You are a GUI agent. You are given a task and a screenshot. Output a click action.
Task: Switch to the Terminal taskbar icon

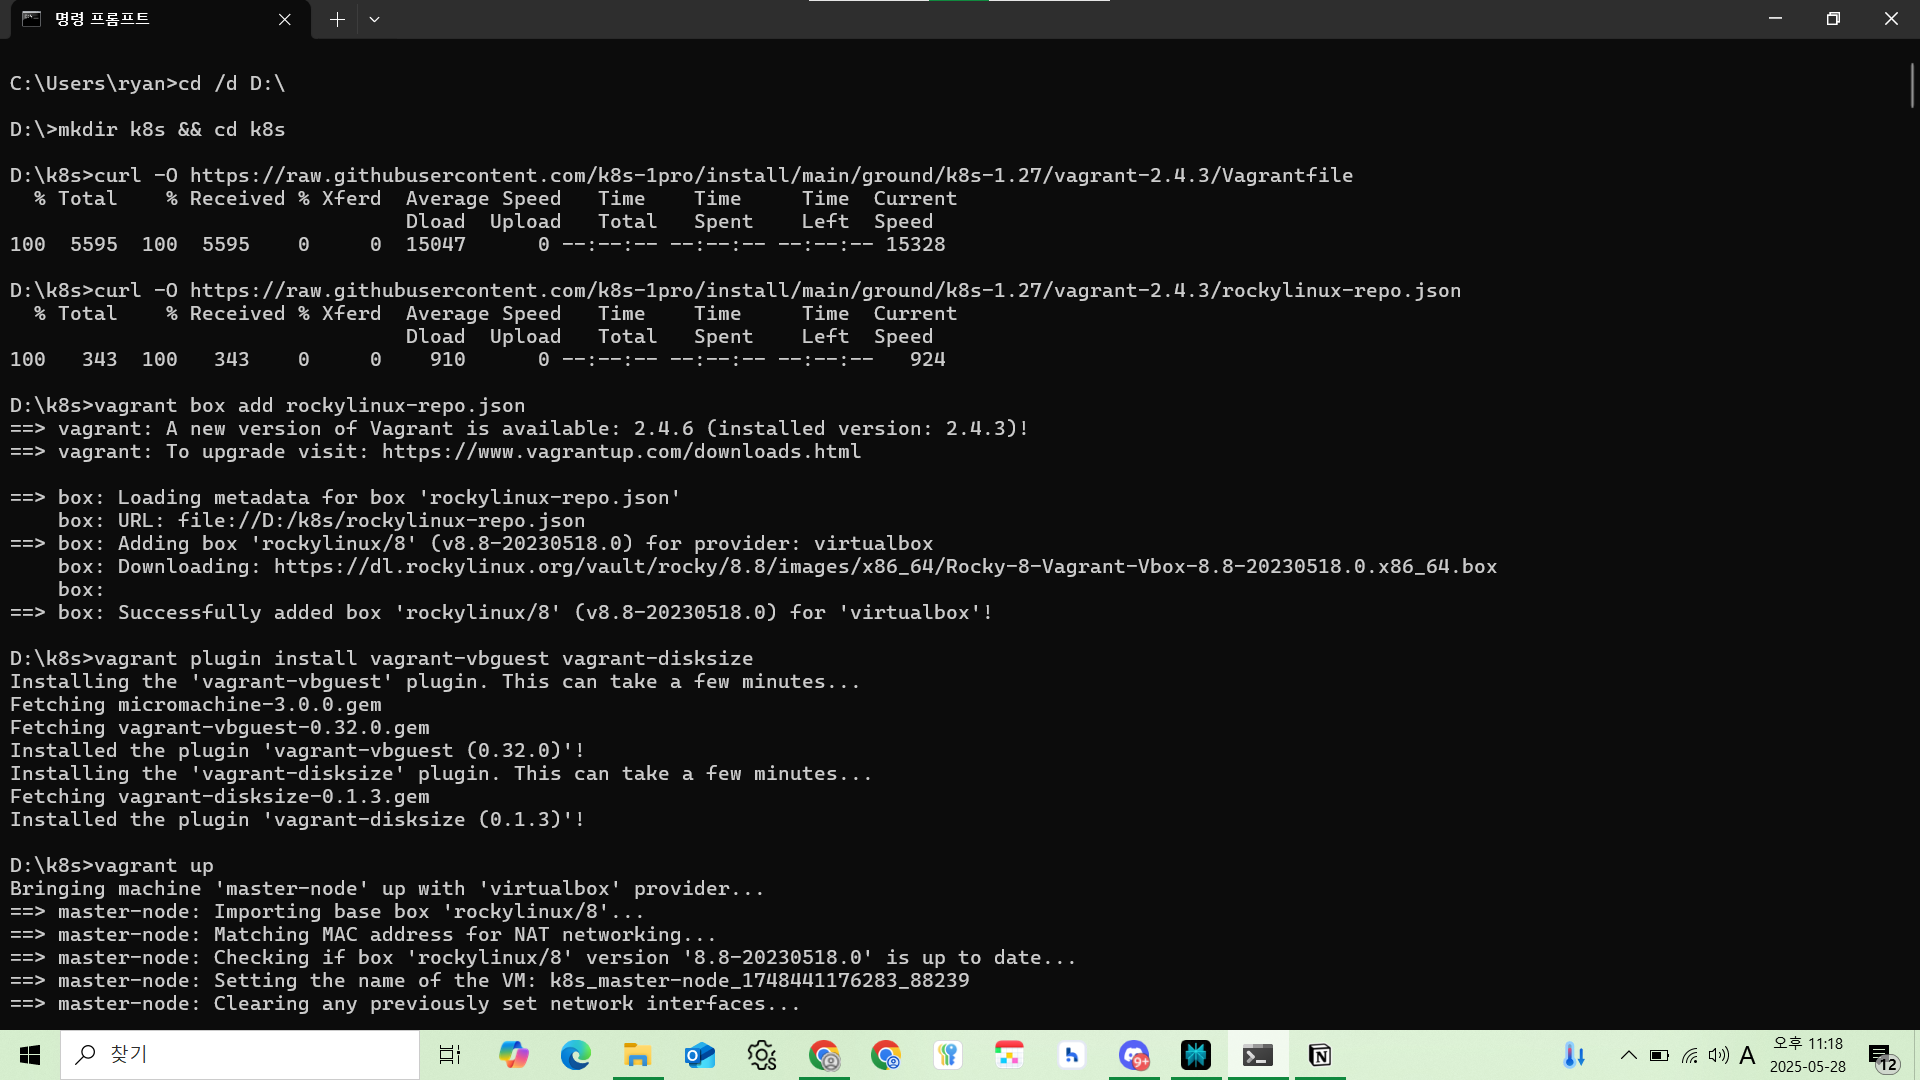(x=1258, y=1055)
